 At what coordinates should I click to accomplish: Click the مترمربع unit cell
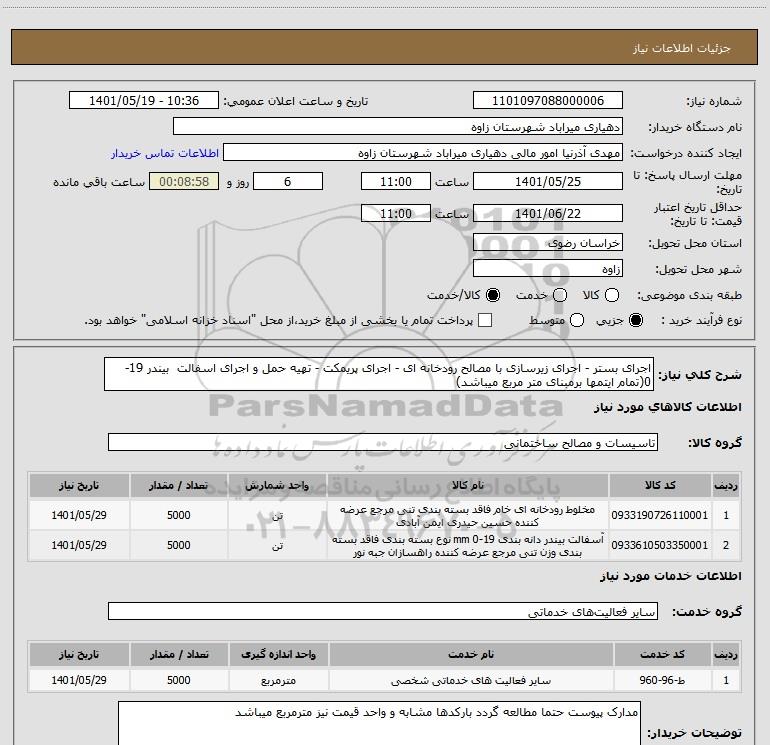click(x=278, y=681)
